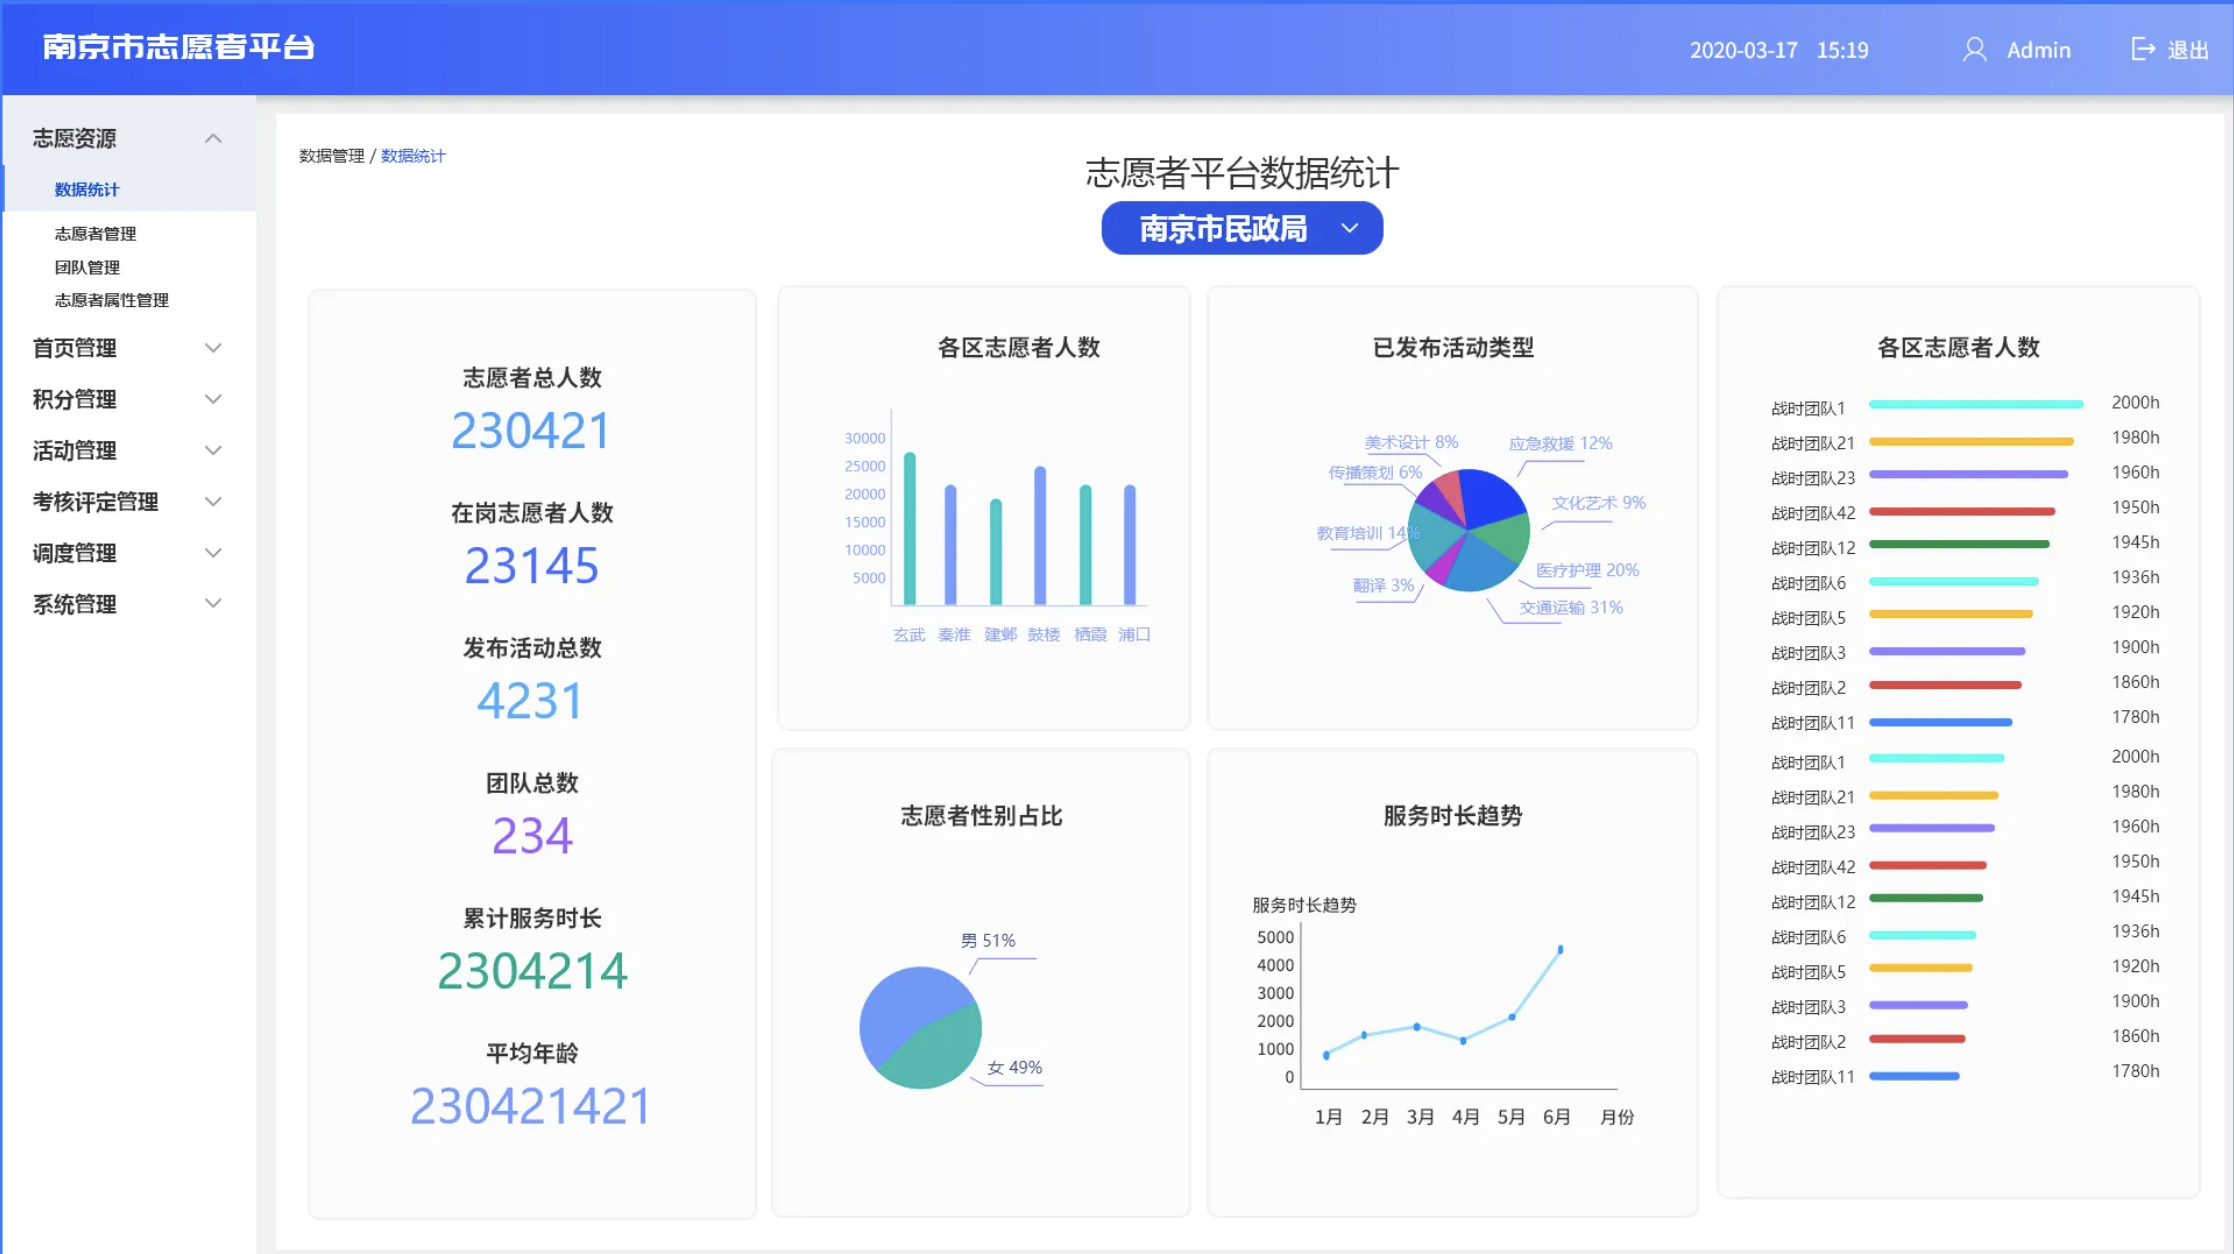
Task: Click the 发布活动总数 value 4231
Action: click(531, 701)
